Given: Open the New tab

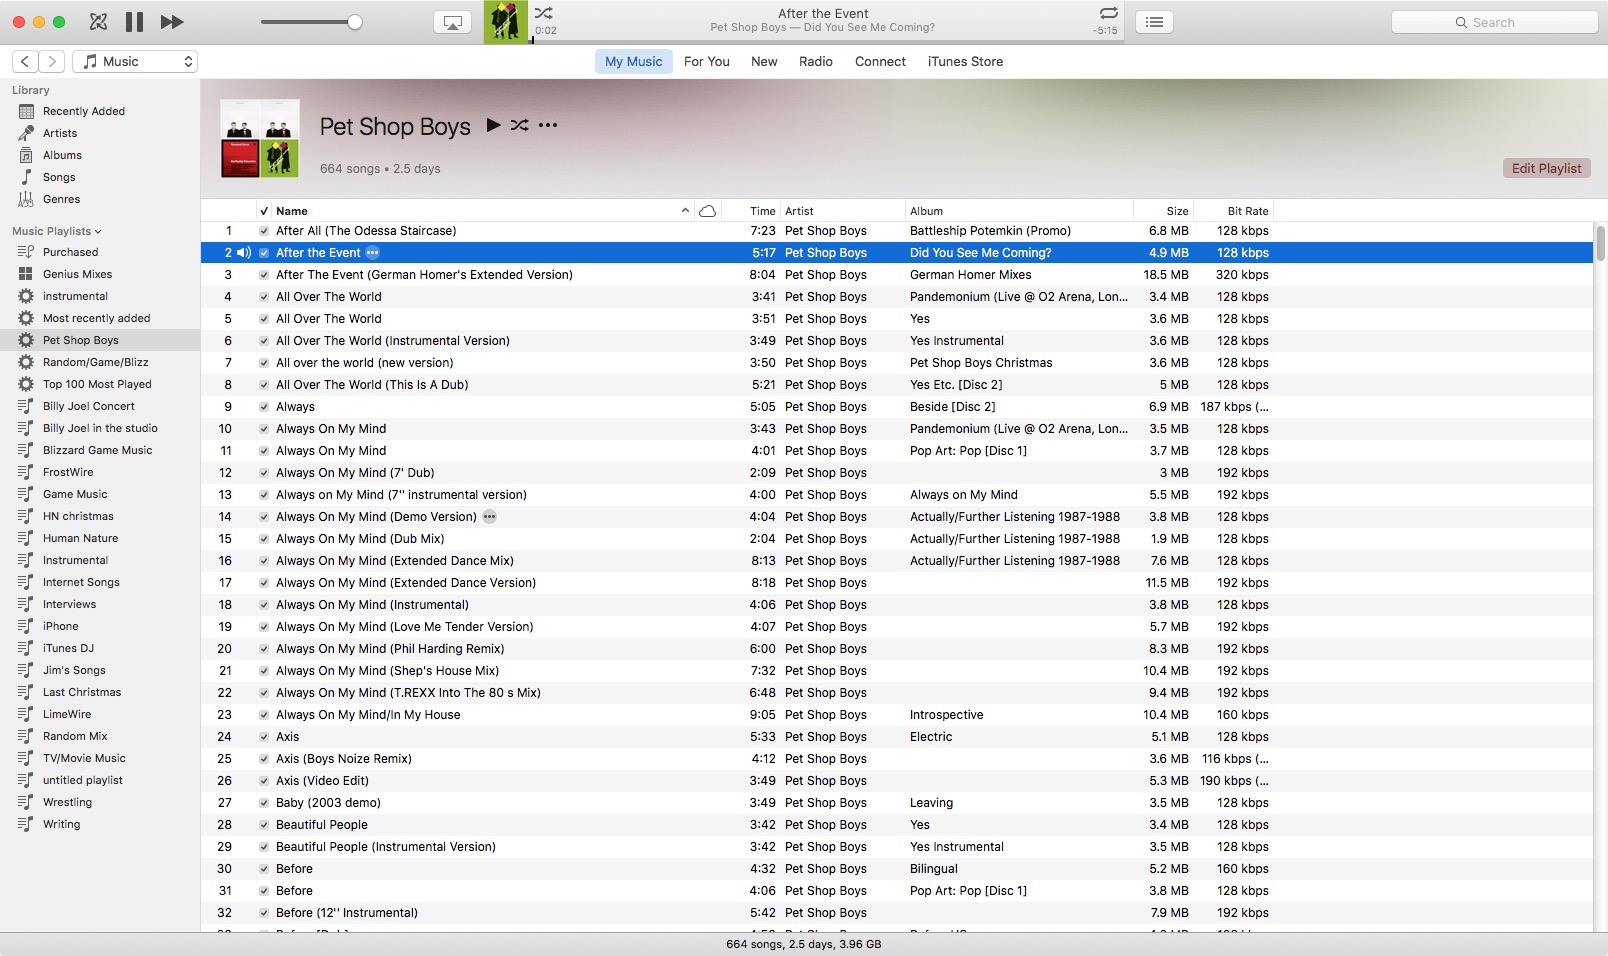Looking at the screenshot, I should pyautogui.click(x=764, y=62).
